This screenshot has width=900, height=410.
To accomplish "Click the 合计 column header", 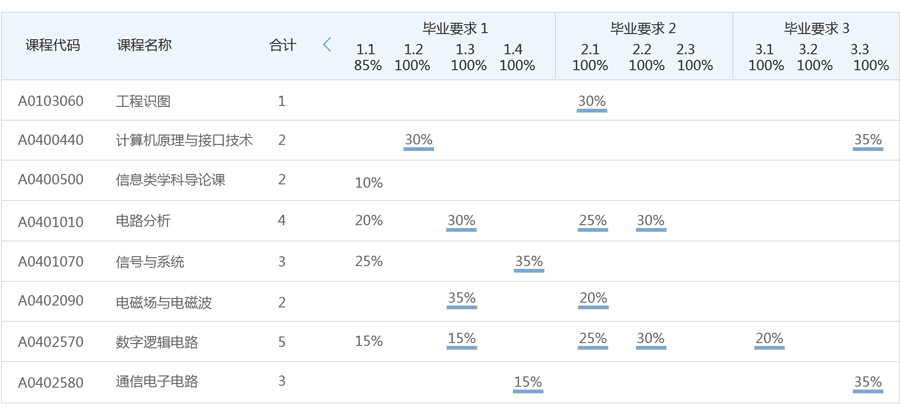I will tap(283, 45).
